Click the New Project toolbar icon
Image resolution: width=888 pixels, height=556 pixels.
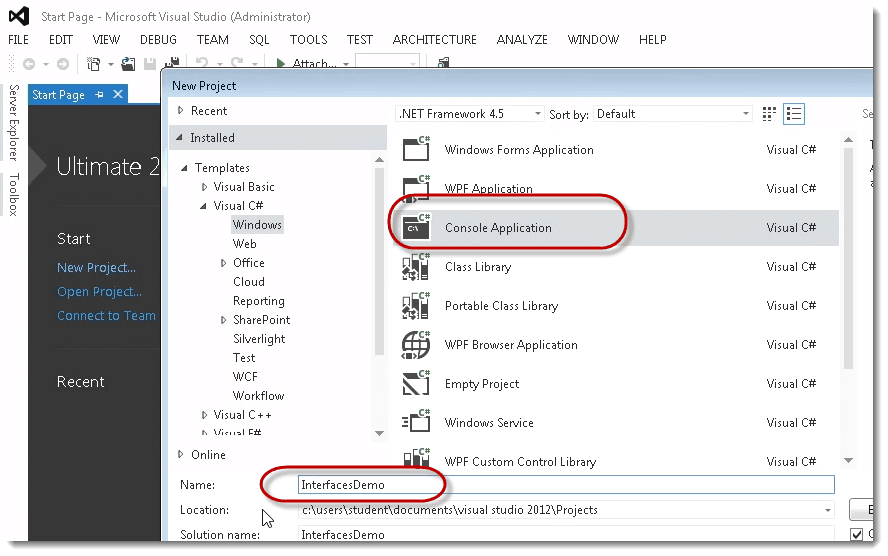click(93, 64)
